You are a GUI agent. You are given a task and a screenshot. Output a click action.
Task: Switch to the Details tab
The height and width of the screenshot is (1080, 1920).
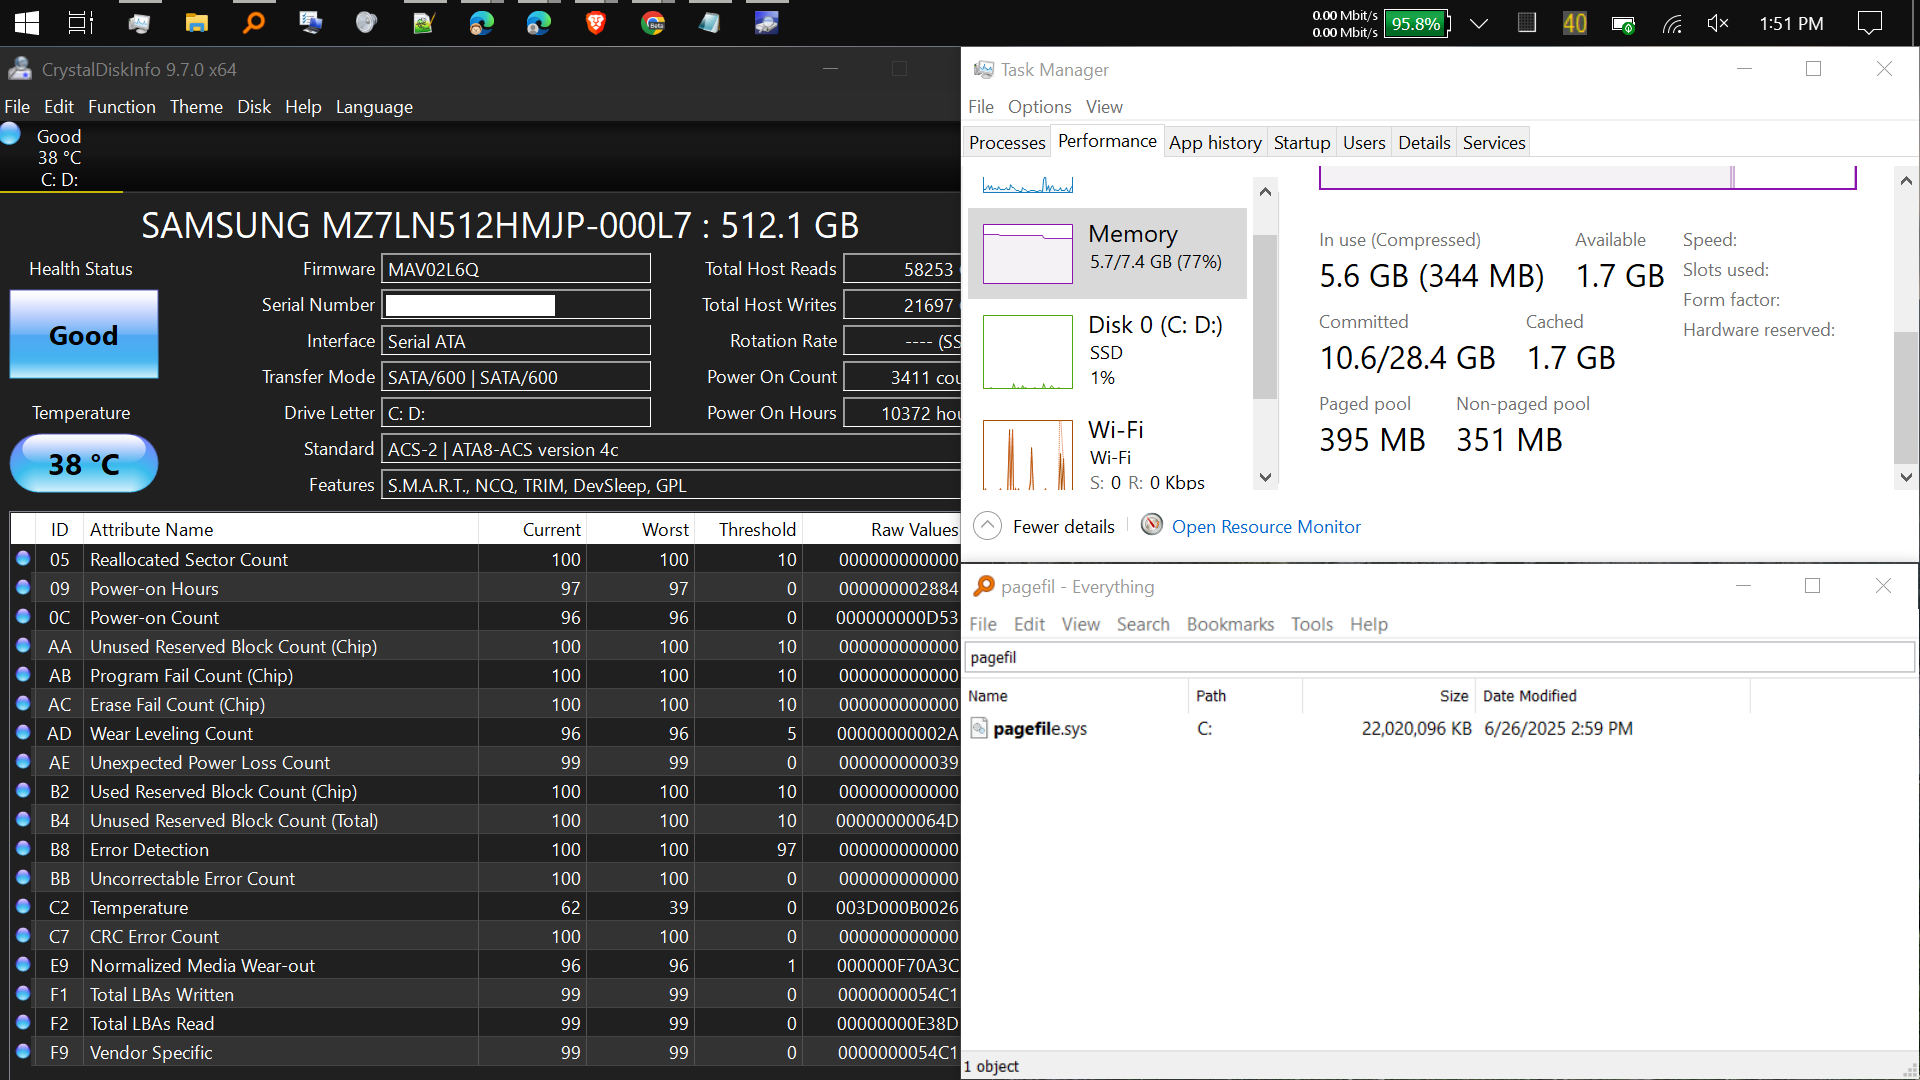tap(1424, 143)
